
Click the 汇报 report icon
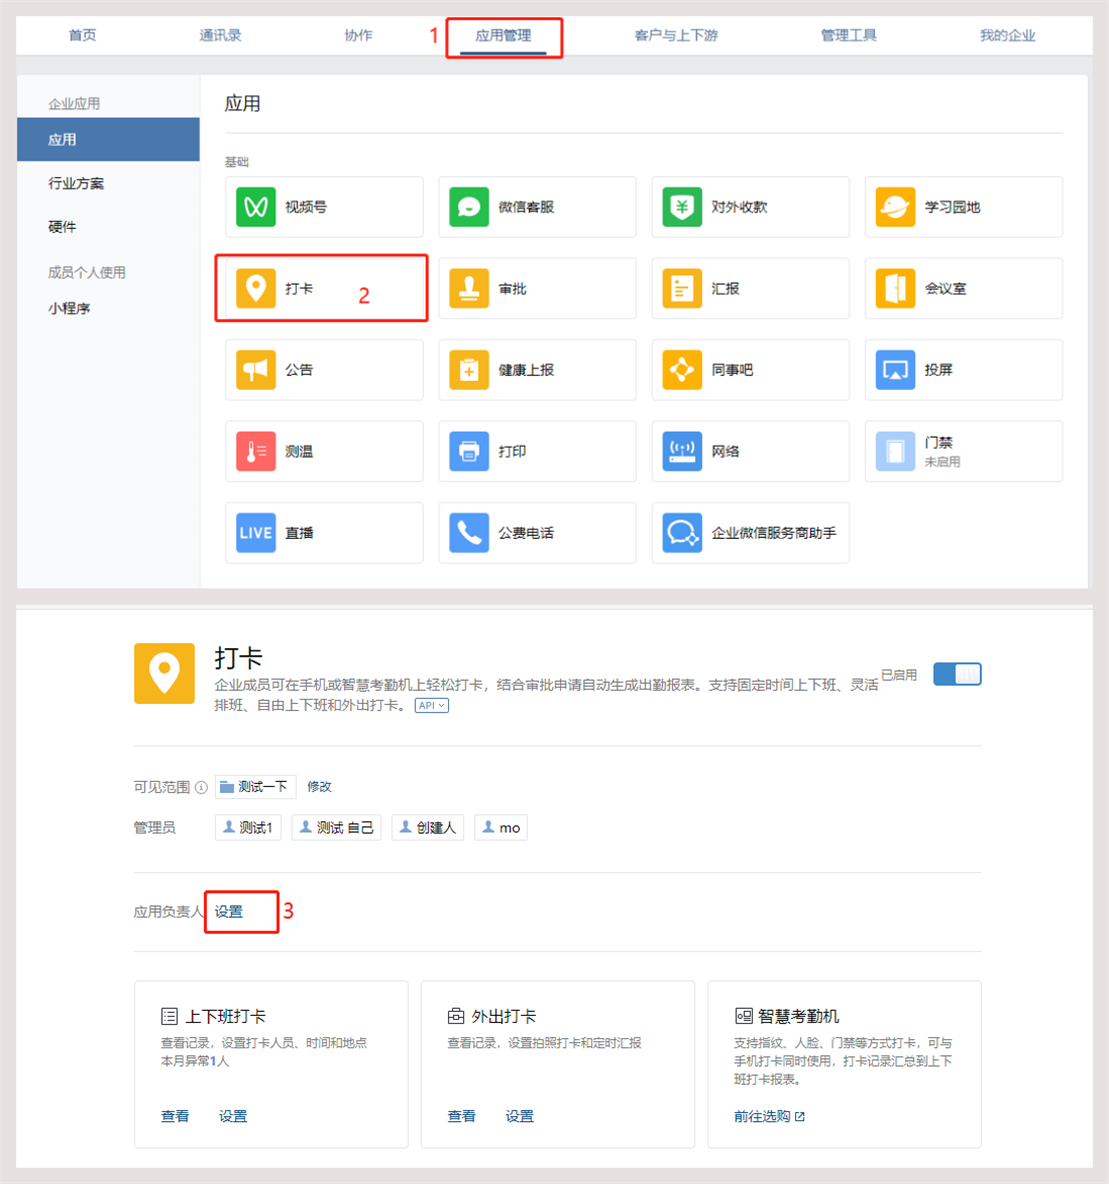coord(682,288)
